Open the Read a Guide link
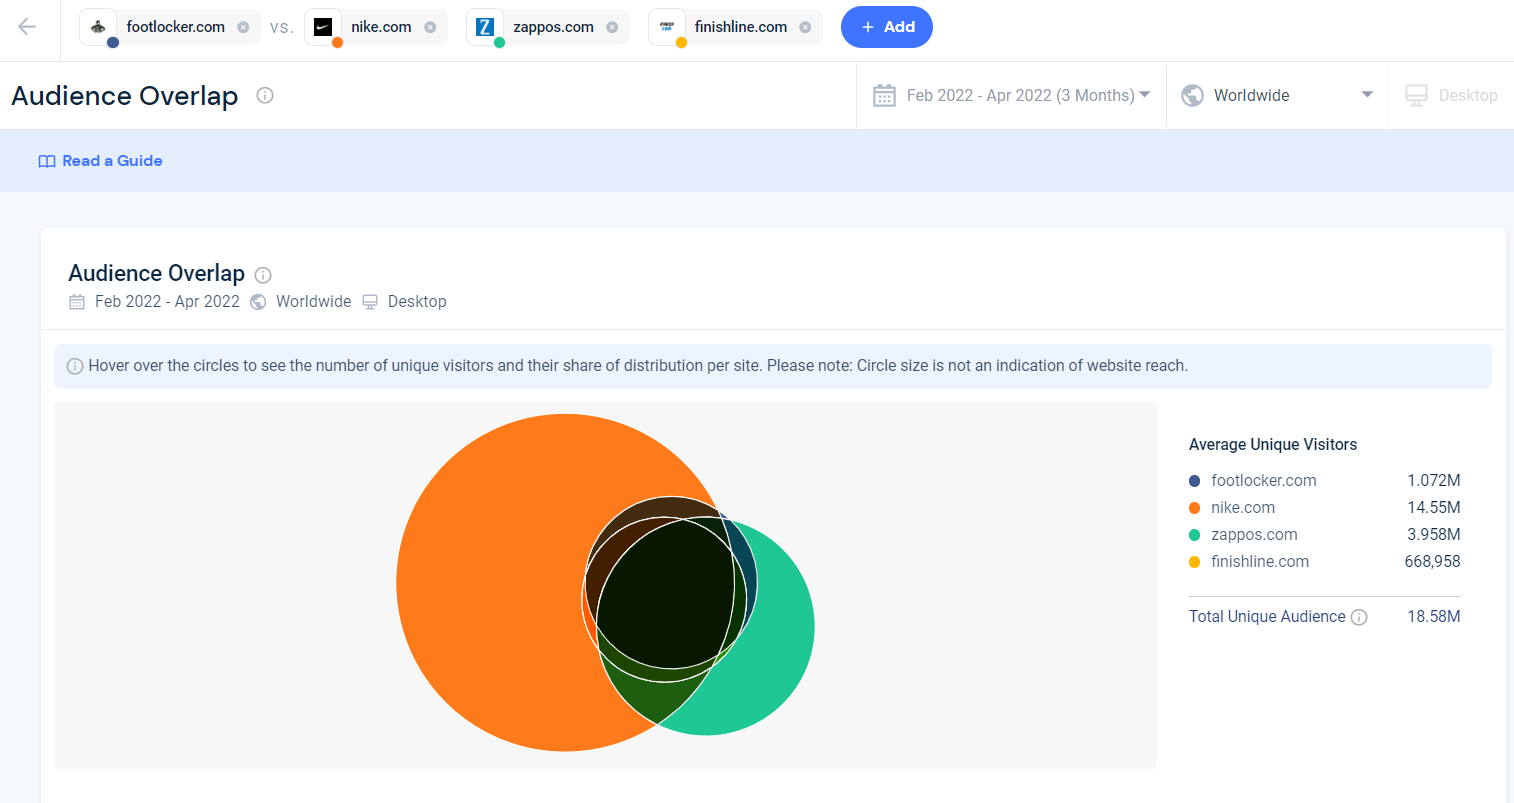Viewport: 1514px width, 803px height. point(100,161)
